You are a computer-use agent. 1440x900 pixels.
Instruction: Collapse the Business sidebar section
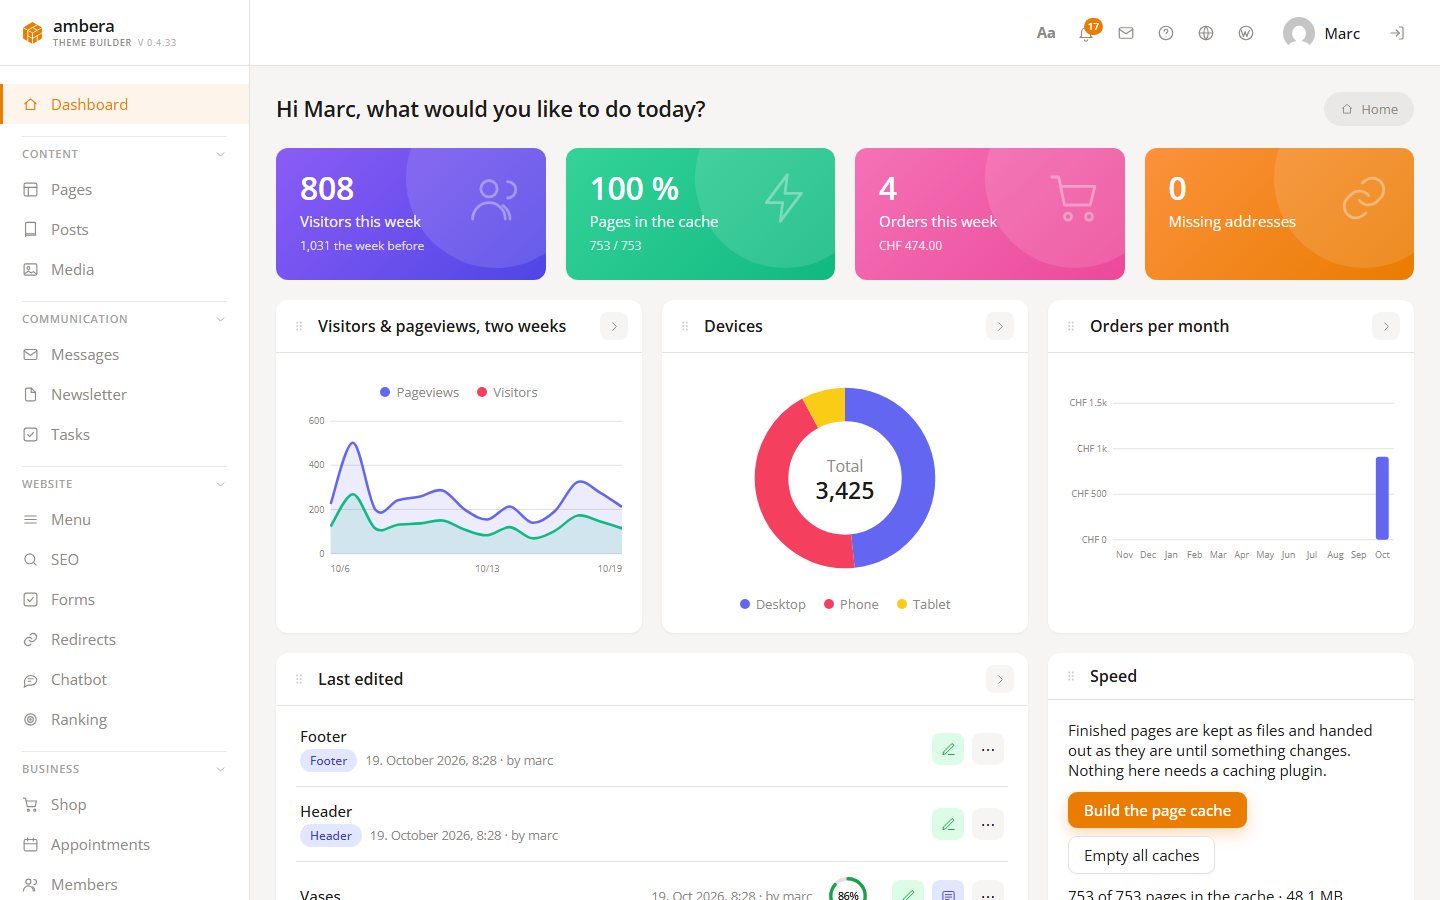coord(221,769)
